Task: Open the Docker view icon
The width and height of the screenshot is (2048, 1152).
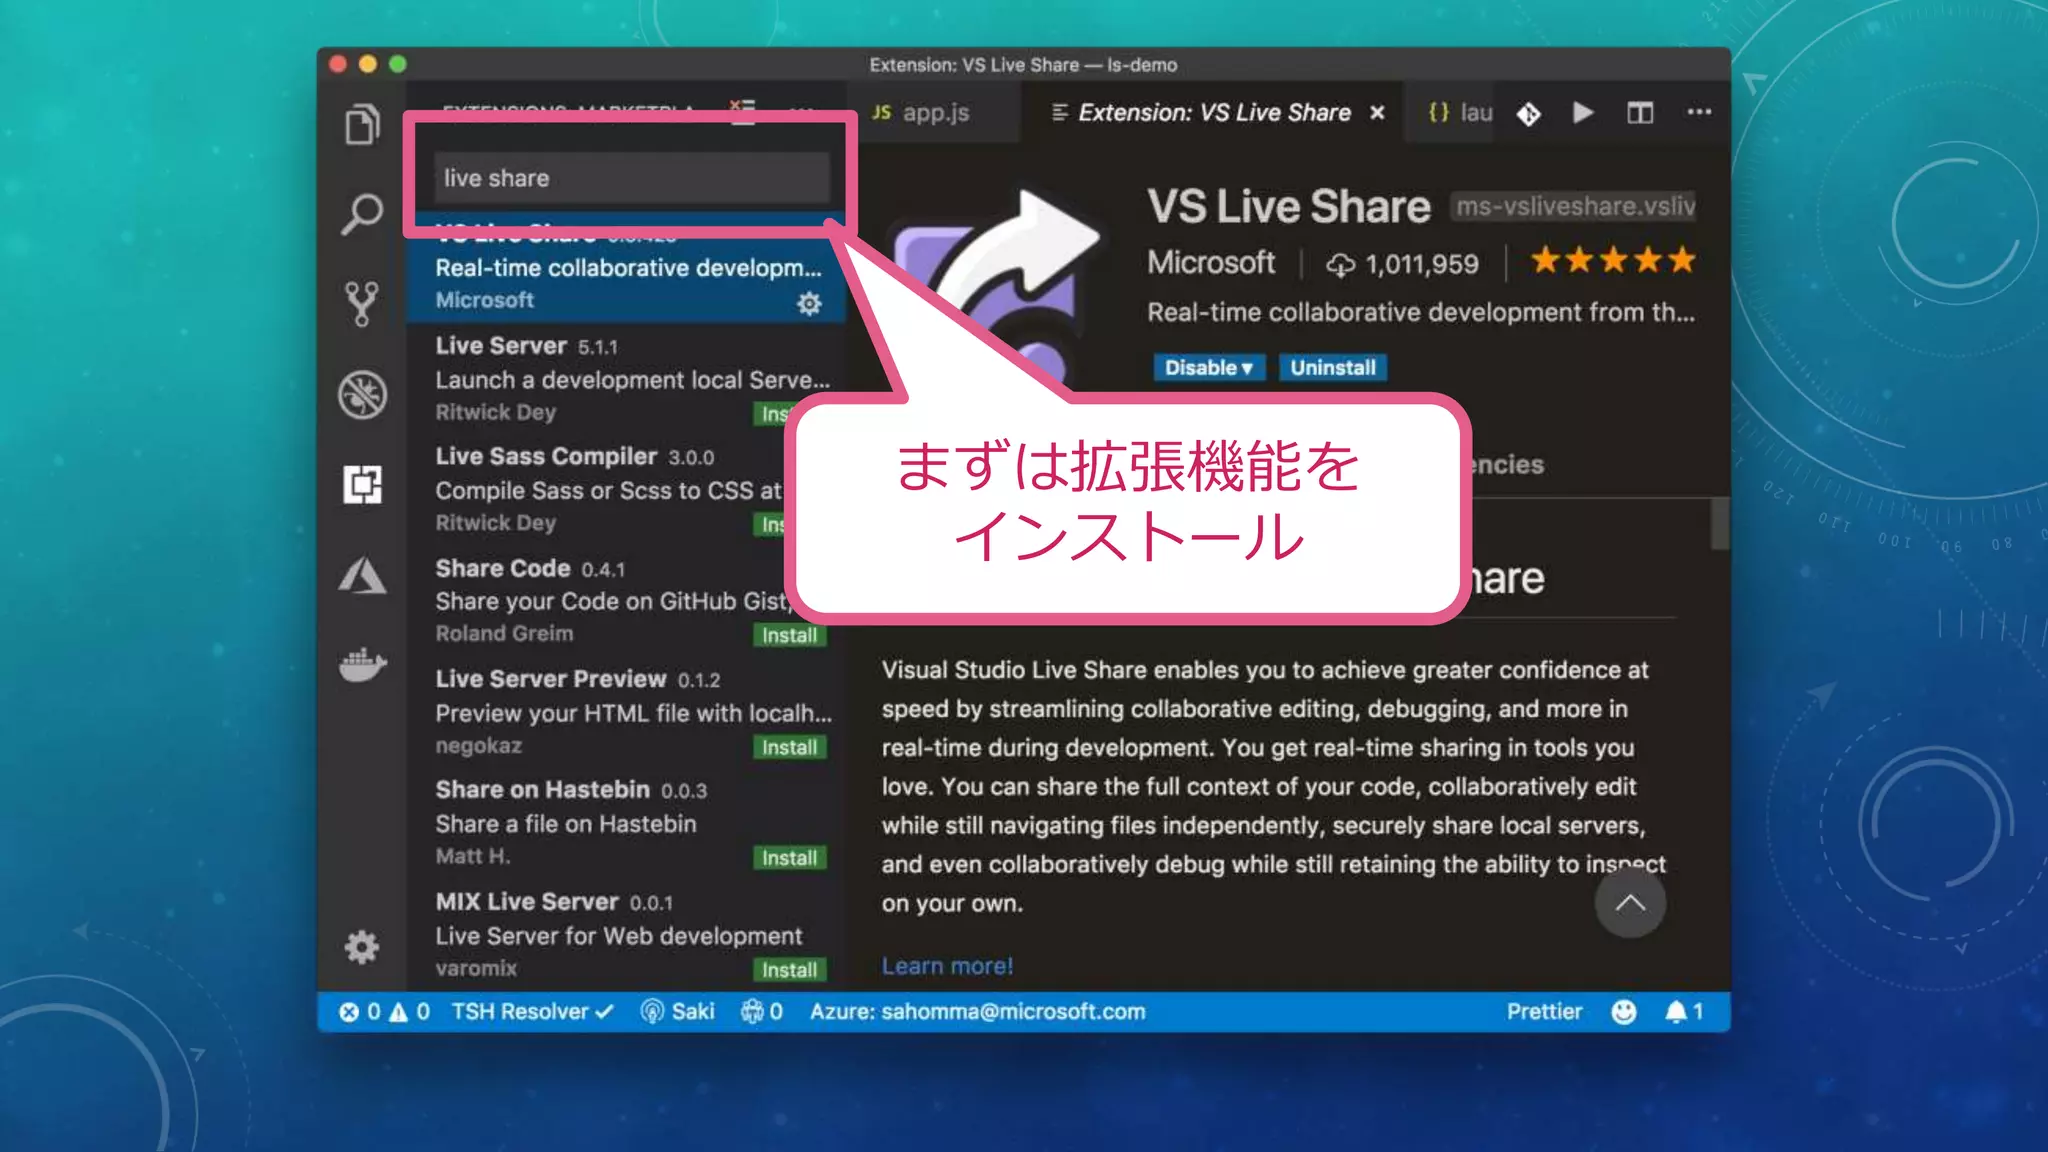Action: click(362, 664)
